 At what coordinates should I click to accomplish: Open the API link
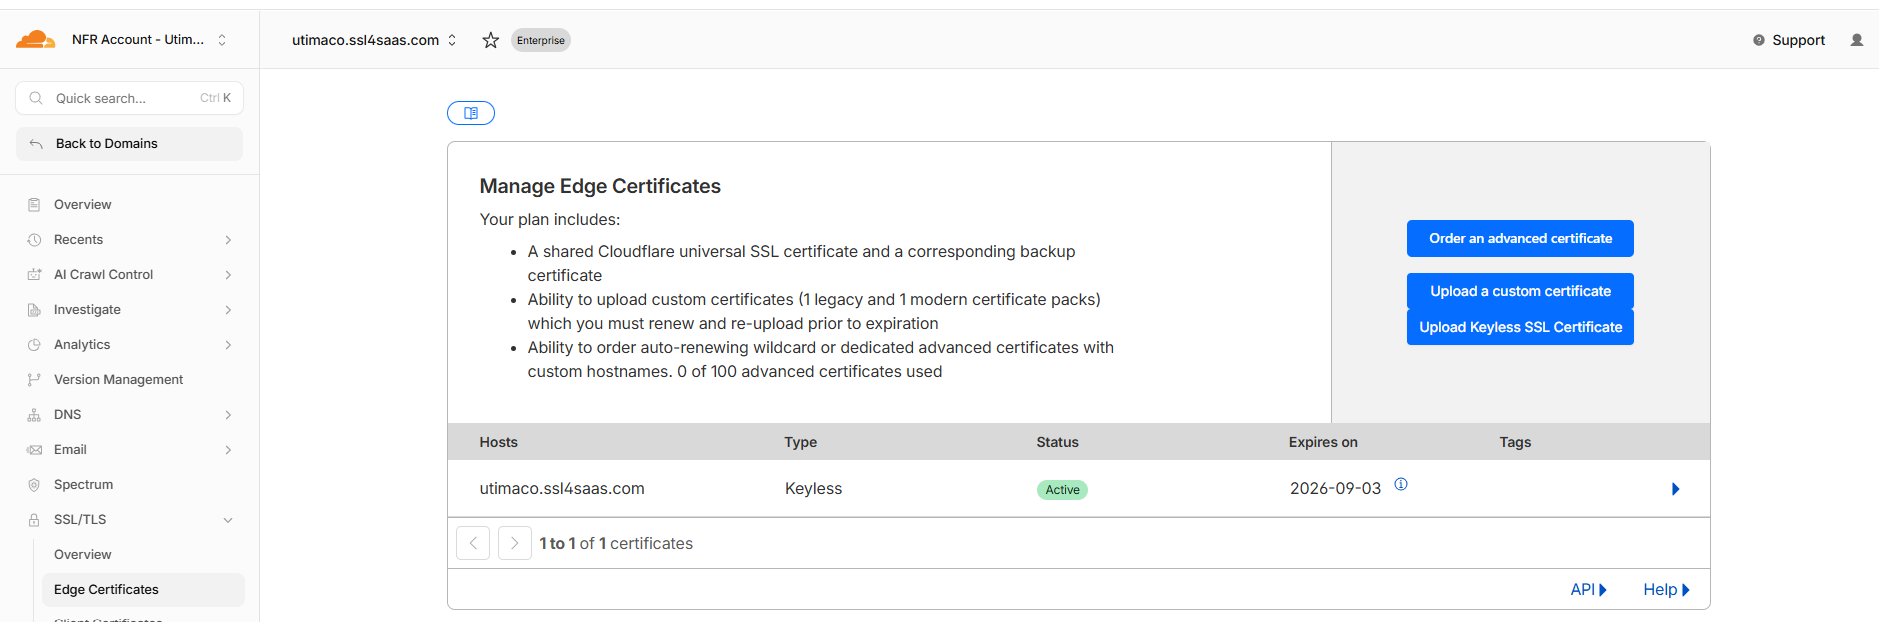click(x=1588, y=590)
